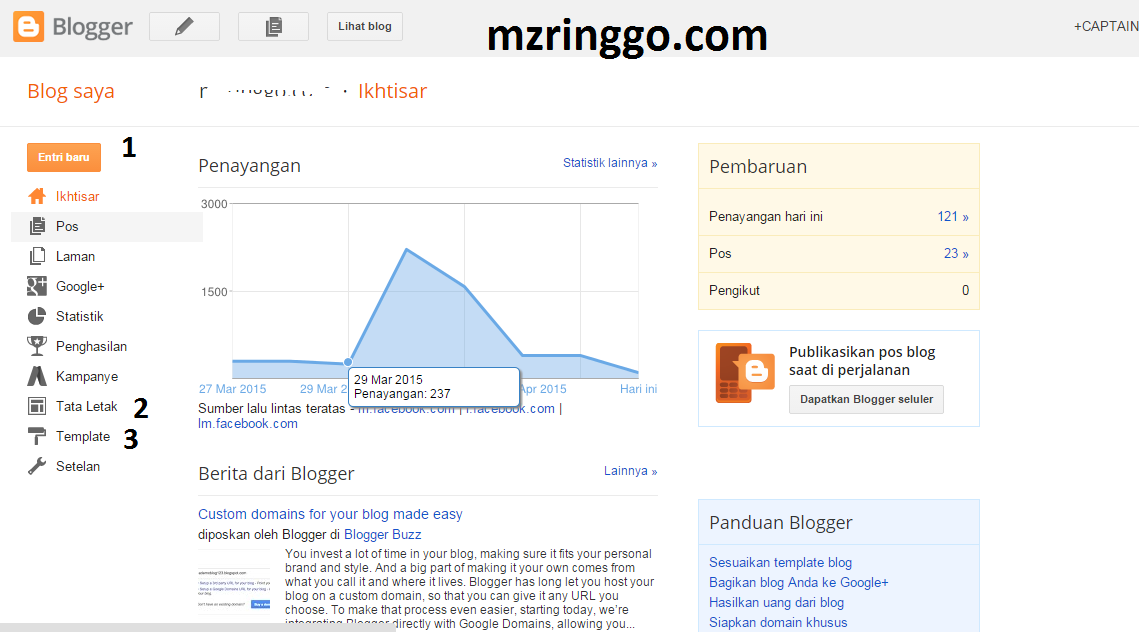Click the Dapatkan Blogger seluler button
The height and width of the screenshot is (632, 1139).
point(866,400)
